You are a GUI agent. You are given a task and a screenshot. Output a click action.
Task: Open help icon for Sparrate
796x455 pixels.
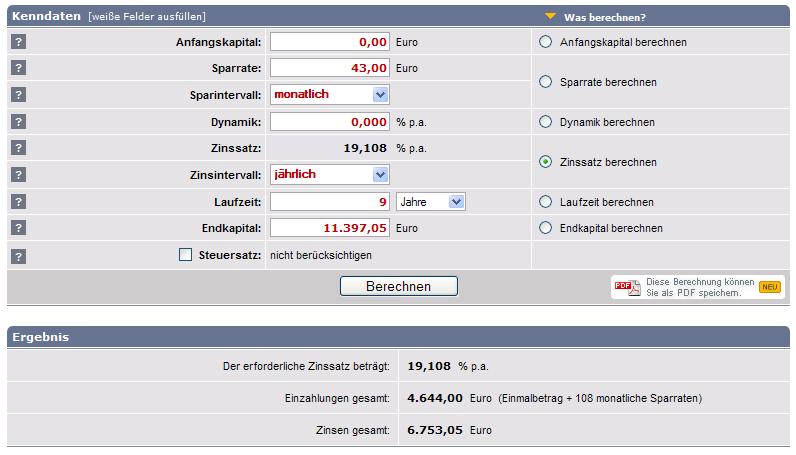18,68
